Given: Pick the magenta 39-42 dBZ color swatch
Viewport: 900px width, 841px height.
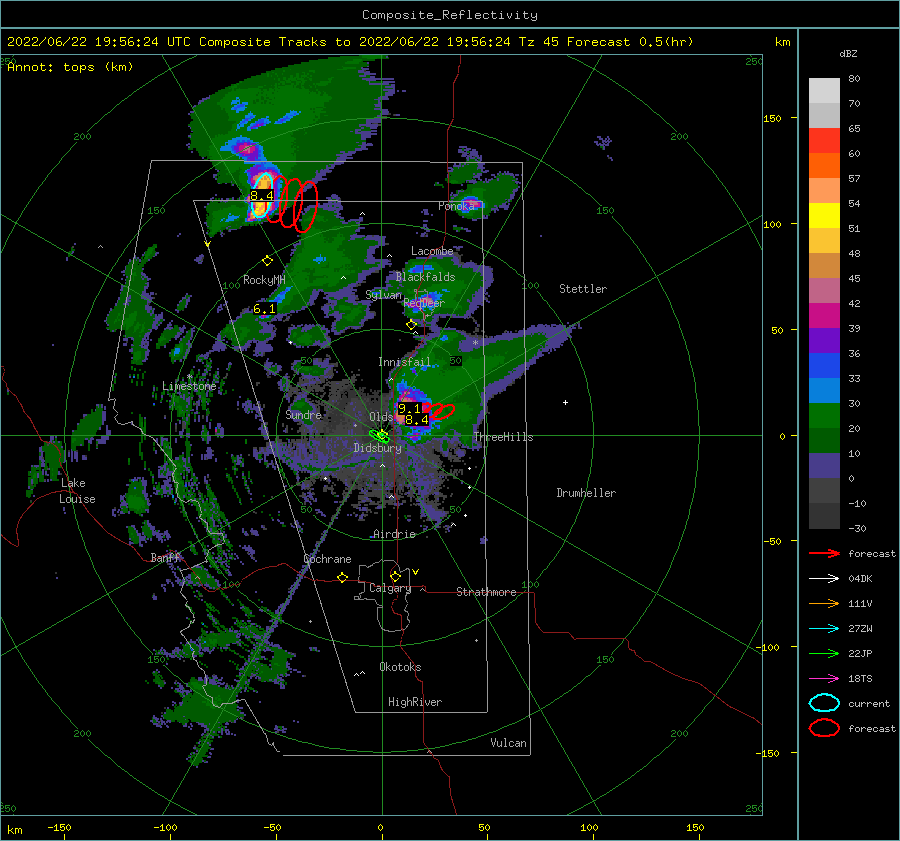Looking at the screenshot, I should tap(824, 316).
